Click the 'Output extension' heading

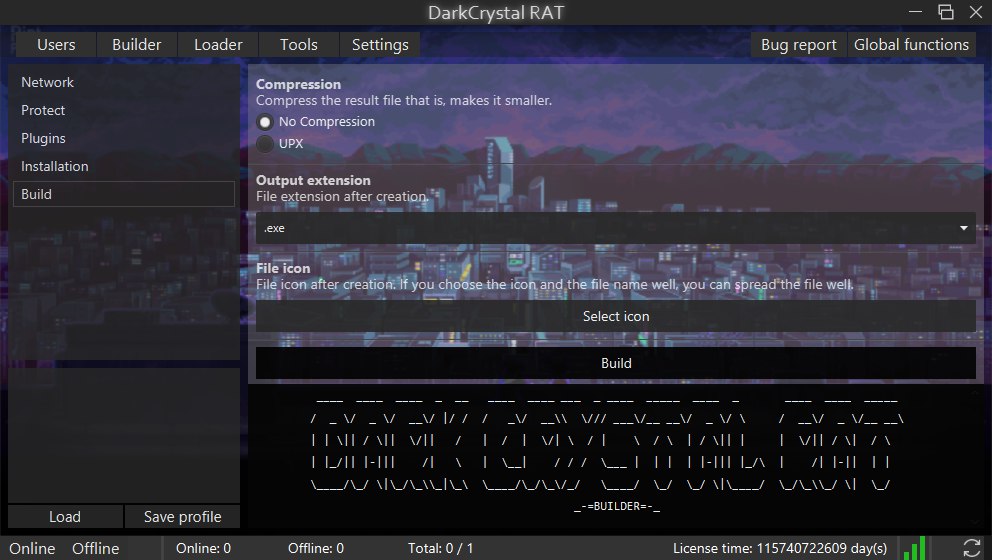click(x=313, y=180)
